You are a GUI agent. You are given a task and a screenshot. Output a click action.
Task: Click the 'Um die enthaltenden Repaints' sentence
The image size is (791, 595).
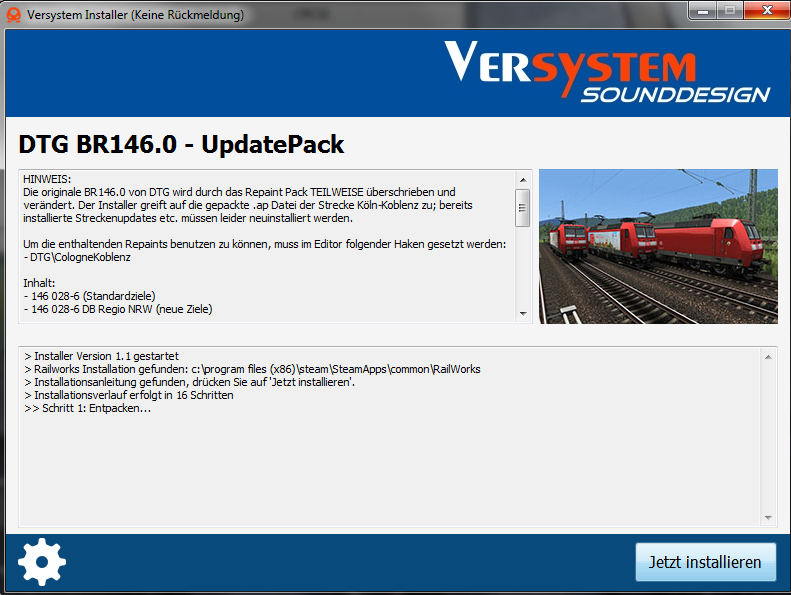click(264, 244)
